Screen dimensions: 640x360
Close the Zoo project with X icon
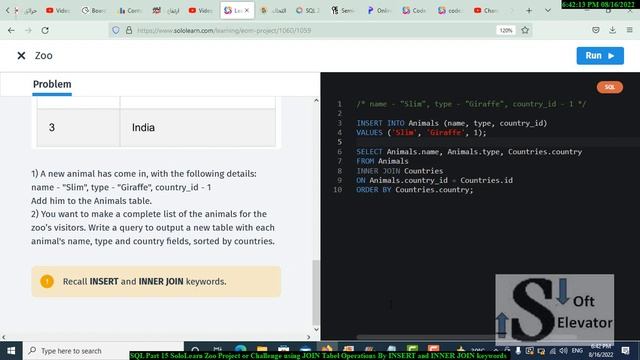click(21, 56)
